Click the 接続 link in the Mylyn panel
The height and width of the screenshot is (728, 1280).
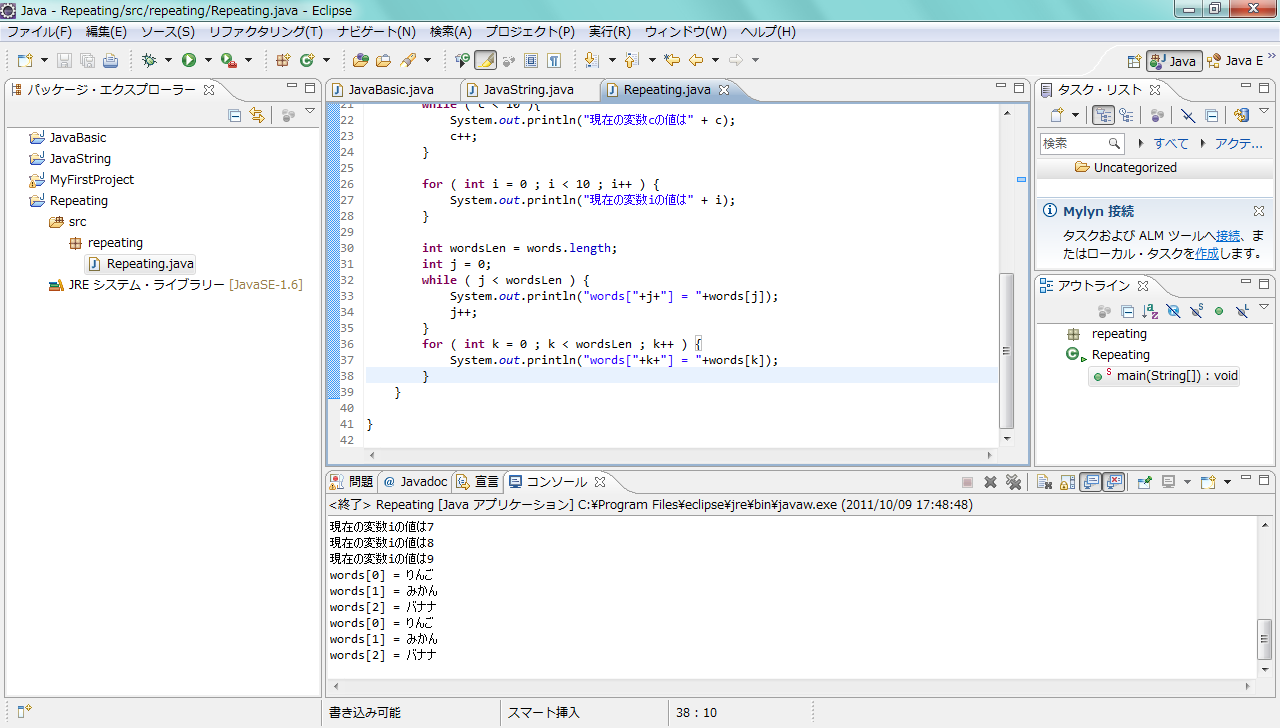(1228, 236)
